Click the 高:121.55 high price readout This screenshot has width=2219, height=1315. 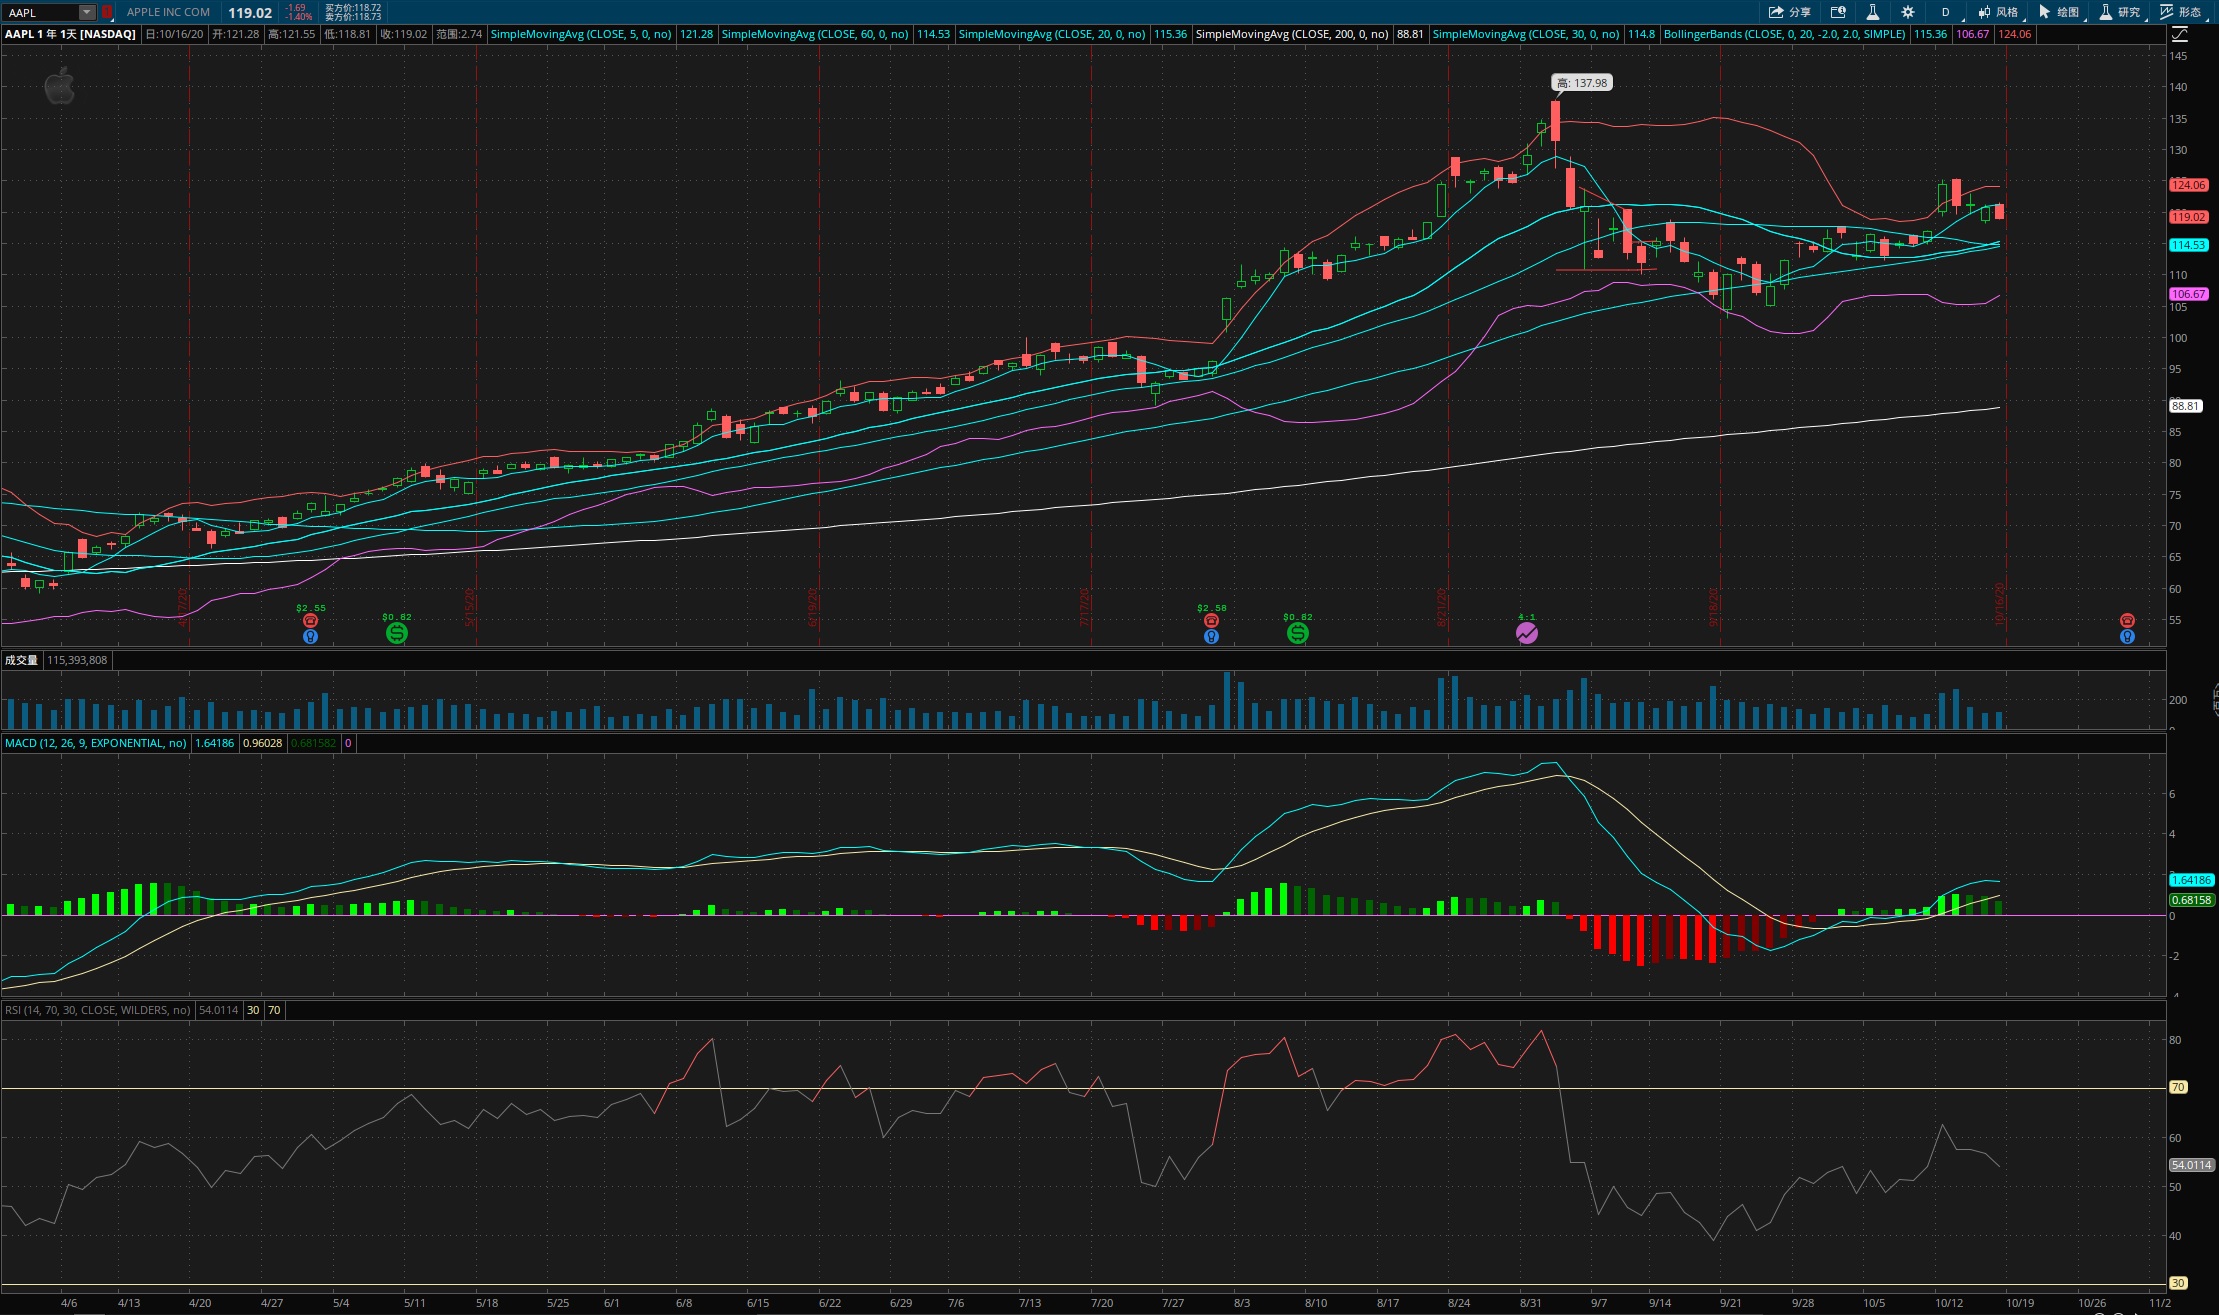click(291, 34)
